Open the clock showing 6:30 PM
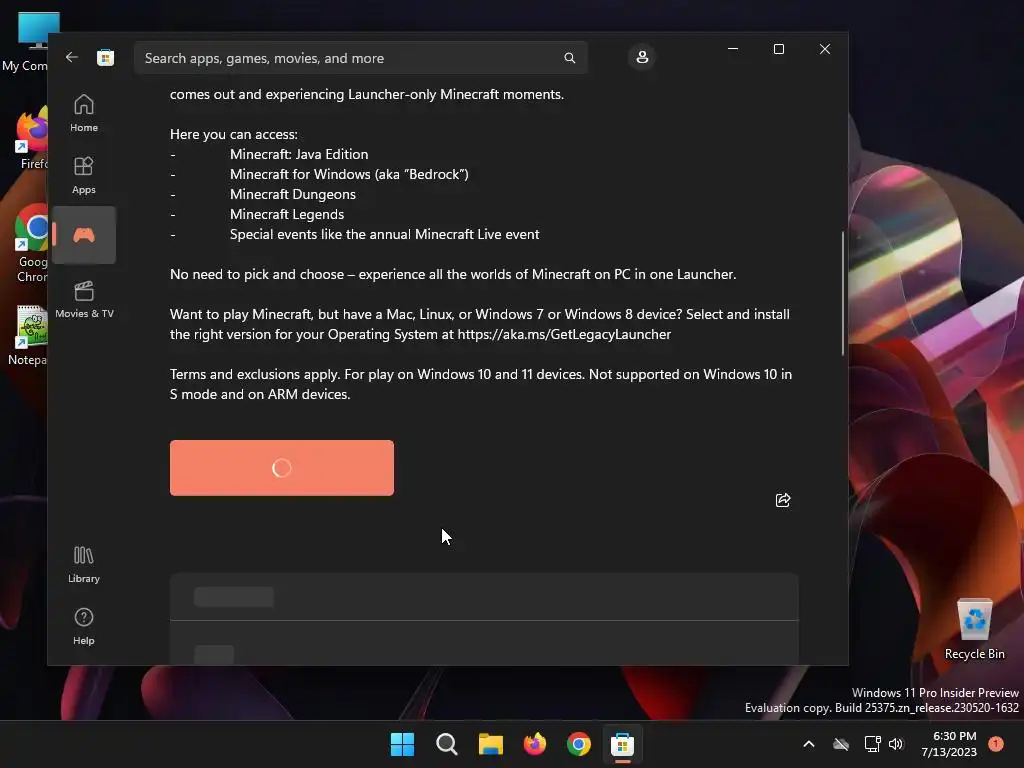Image resolution: width=1024 pixels, height=768 pixels. click(x=949, y=744)
